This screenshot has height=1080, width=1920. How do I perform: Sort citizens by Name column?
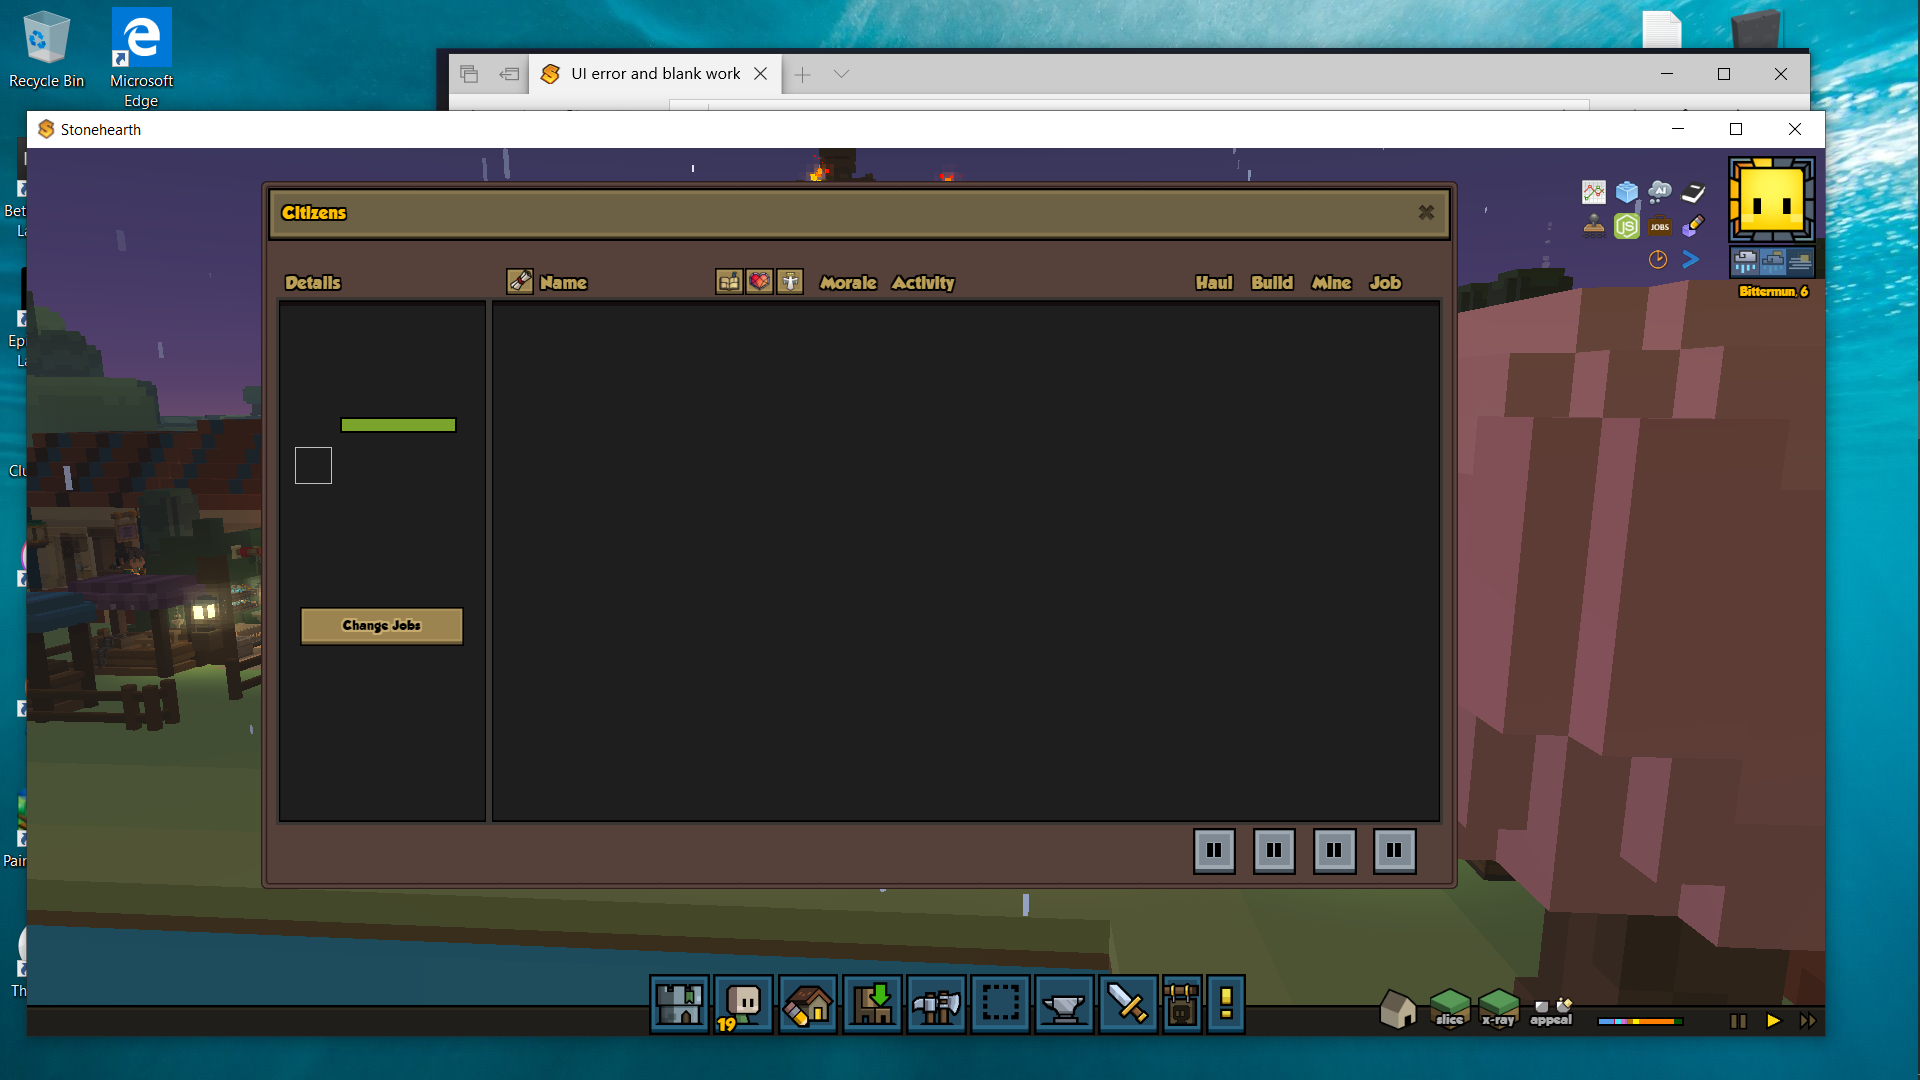[x=563, y=283]
